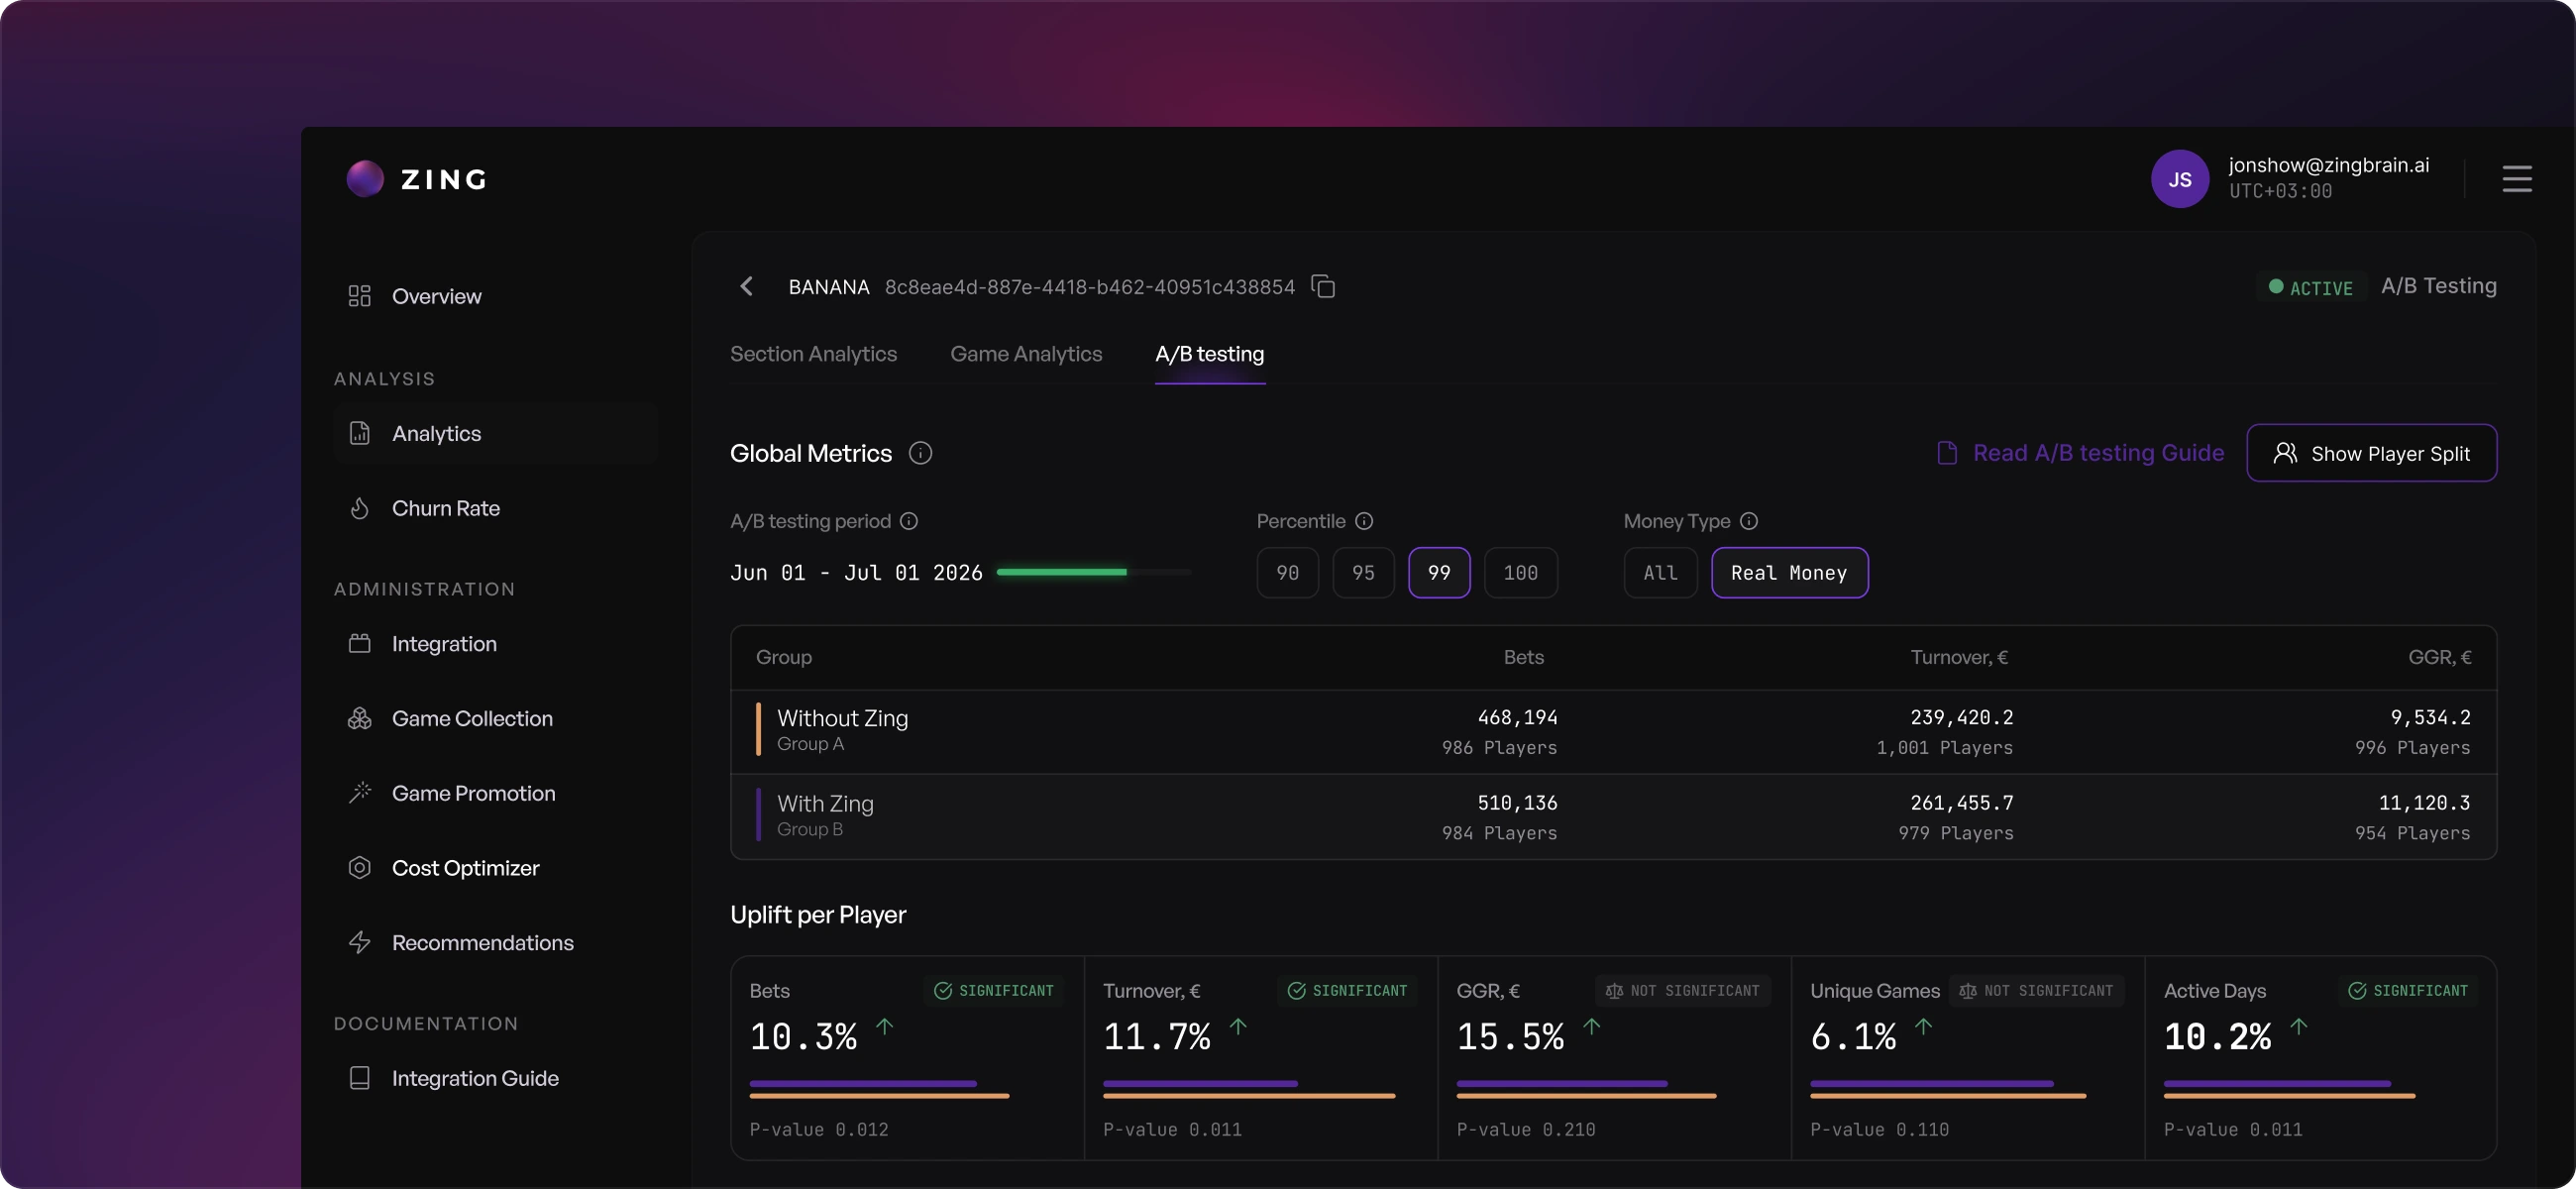Screen dimensions: 2576x1189
Task: Click the GGR, € column header
Action: pyautogui.click(x=2439, y=657)
